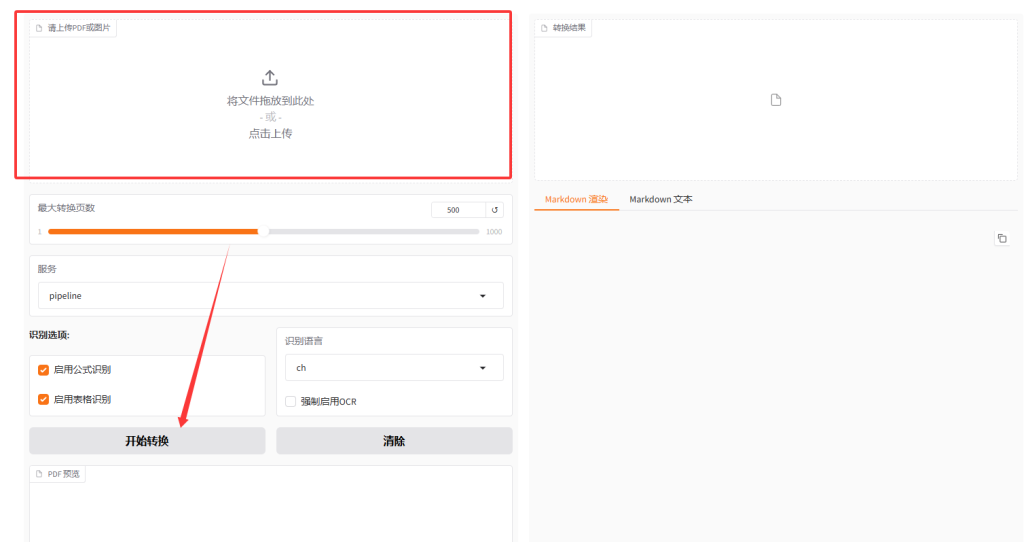The height and width of the screenshot is (542, 1024).
Task: Click the 最大转换页数 slider handle
Action: tap(263, 231)
